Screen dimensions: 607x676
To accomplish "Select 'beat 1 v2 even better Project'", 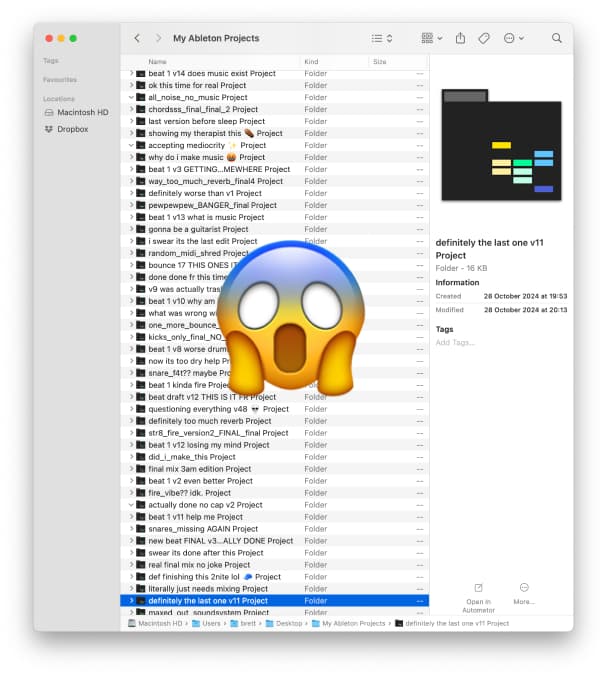I will coord(275,481).
